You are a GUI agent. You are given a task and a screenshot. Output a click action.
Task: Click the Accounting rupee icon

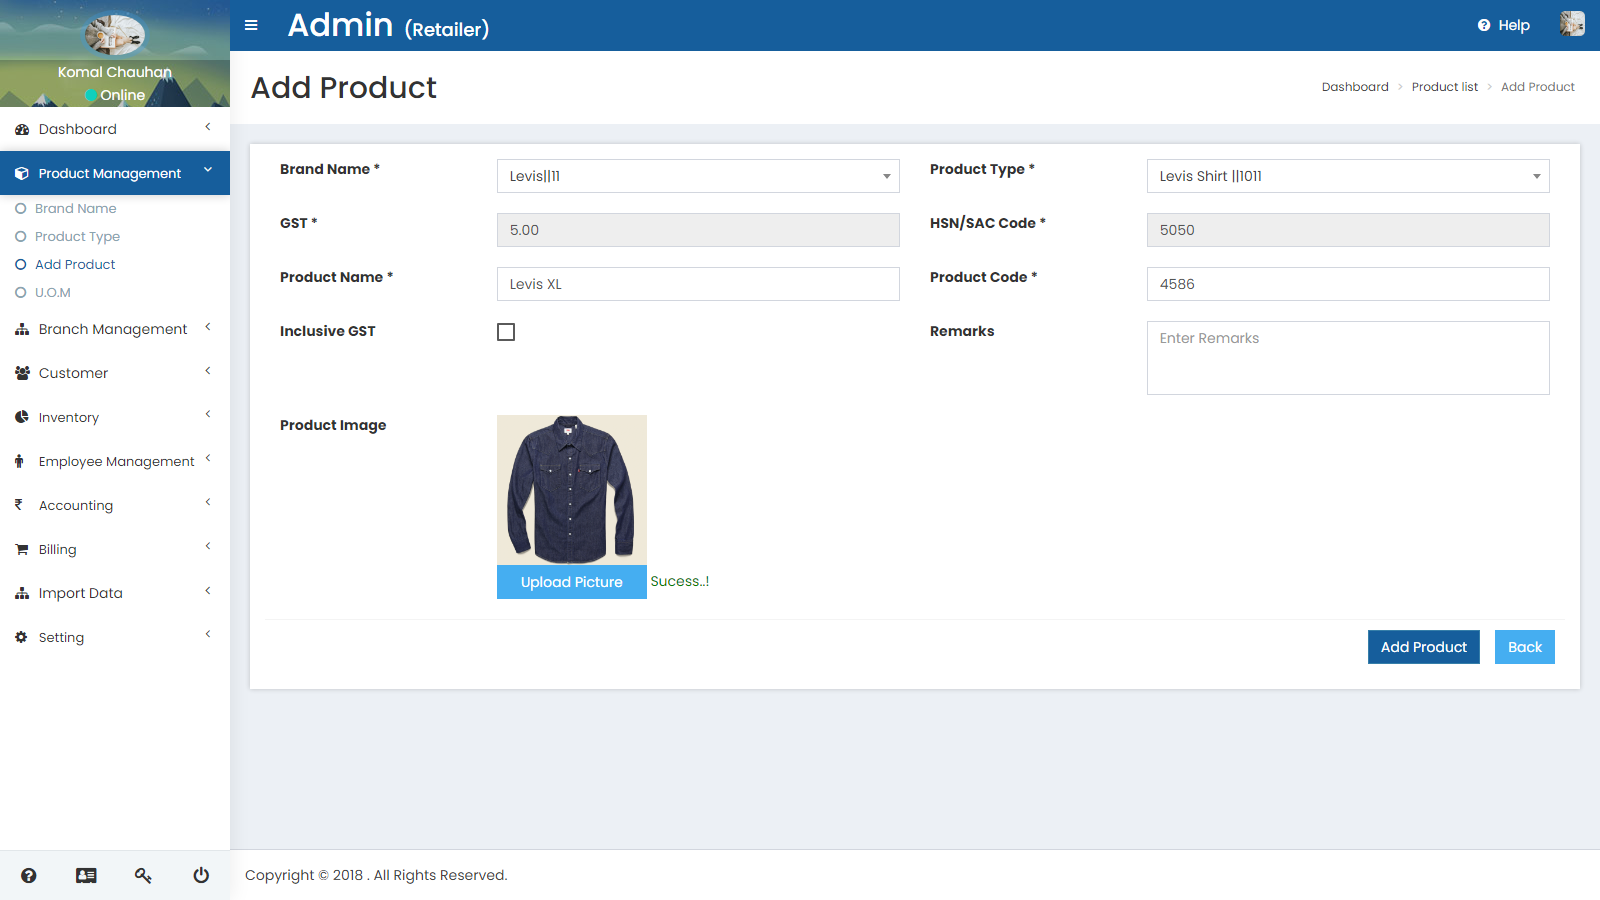pos(18,505)
